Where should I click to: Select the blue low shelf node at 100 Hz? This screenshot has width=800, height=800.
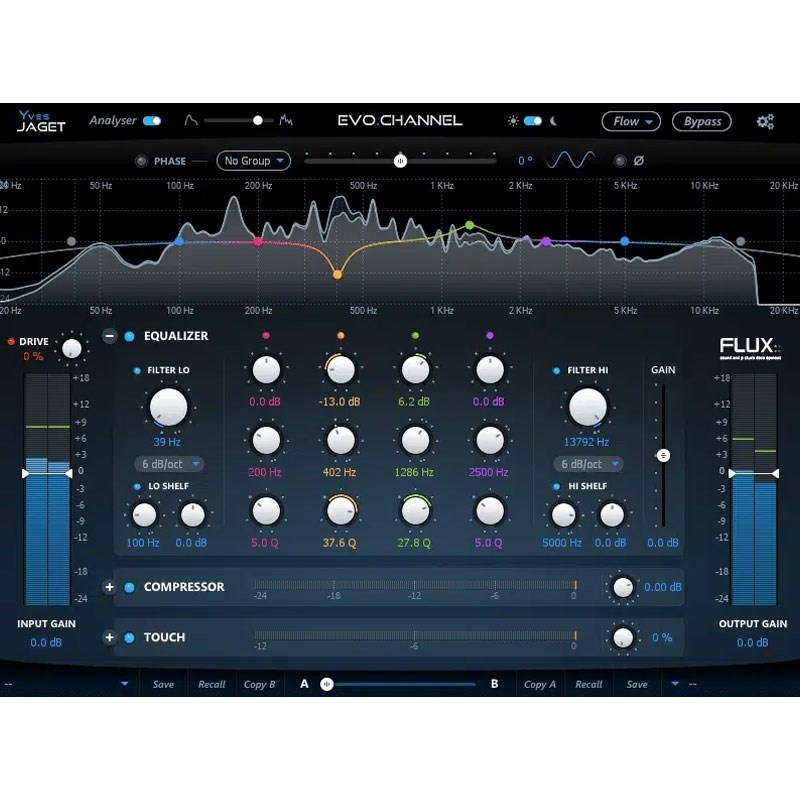click(x=179, y=241)
